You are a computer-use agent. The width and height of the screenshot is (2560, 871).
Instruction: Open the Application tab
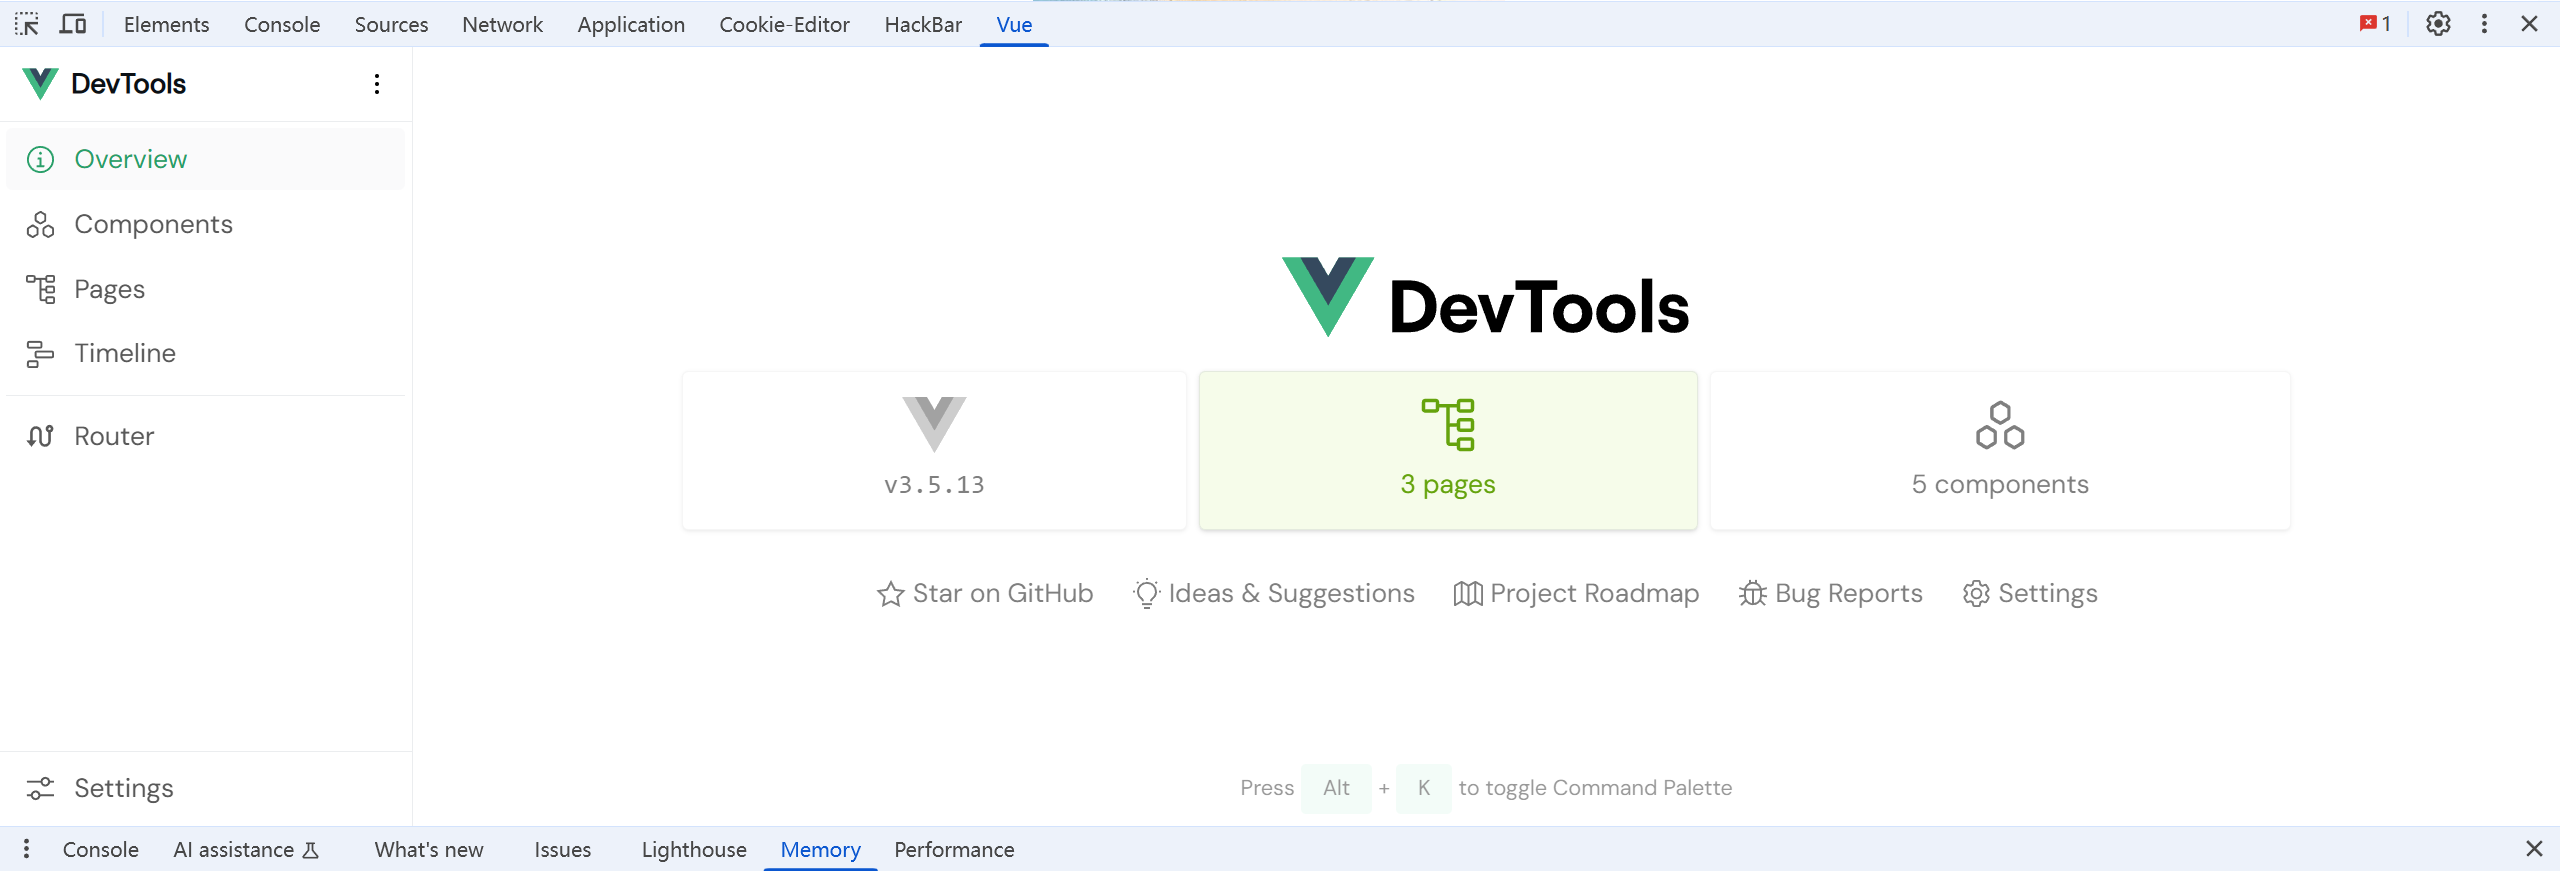(x=631, y=24)
